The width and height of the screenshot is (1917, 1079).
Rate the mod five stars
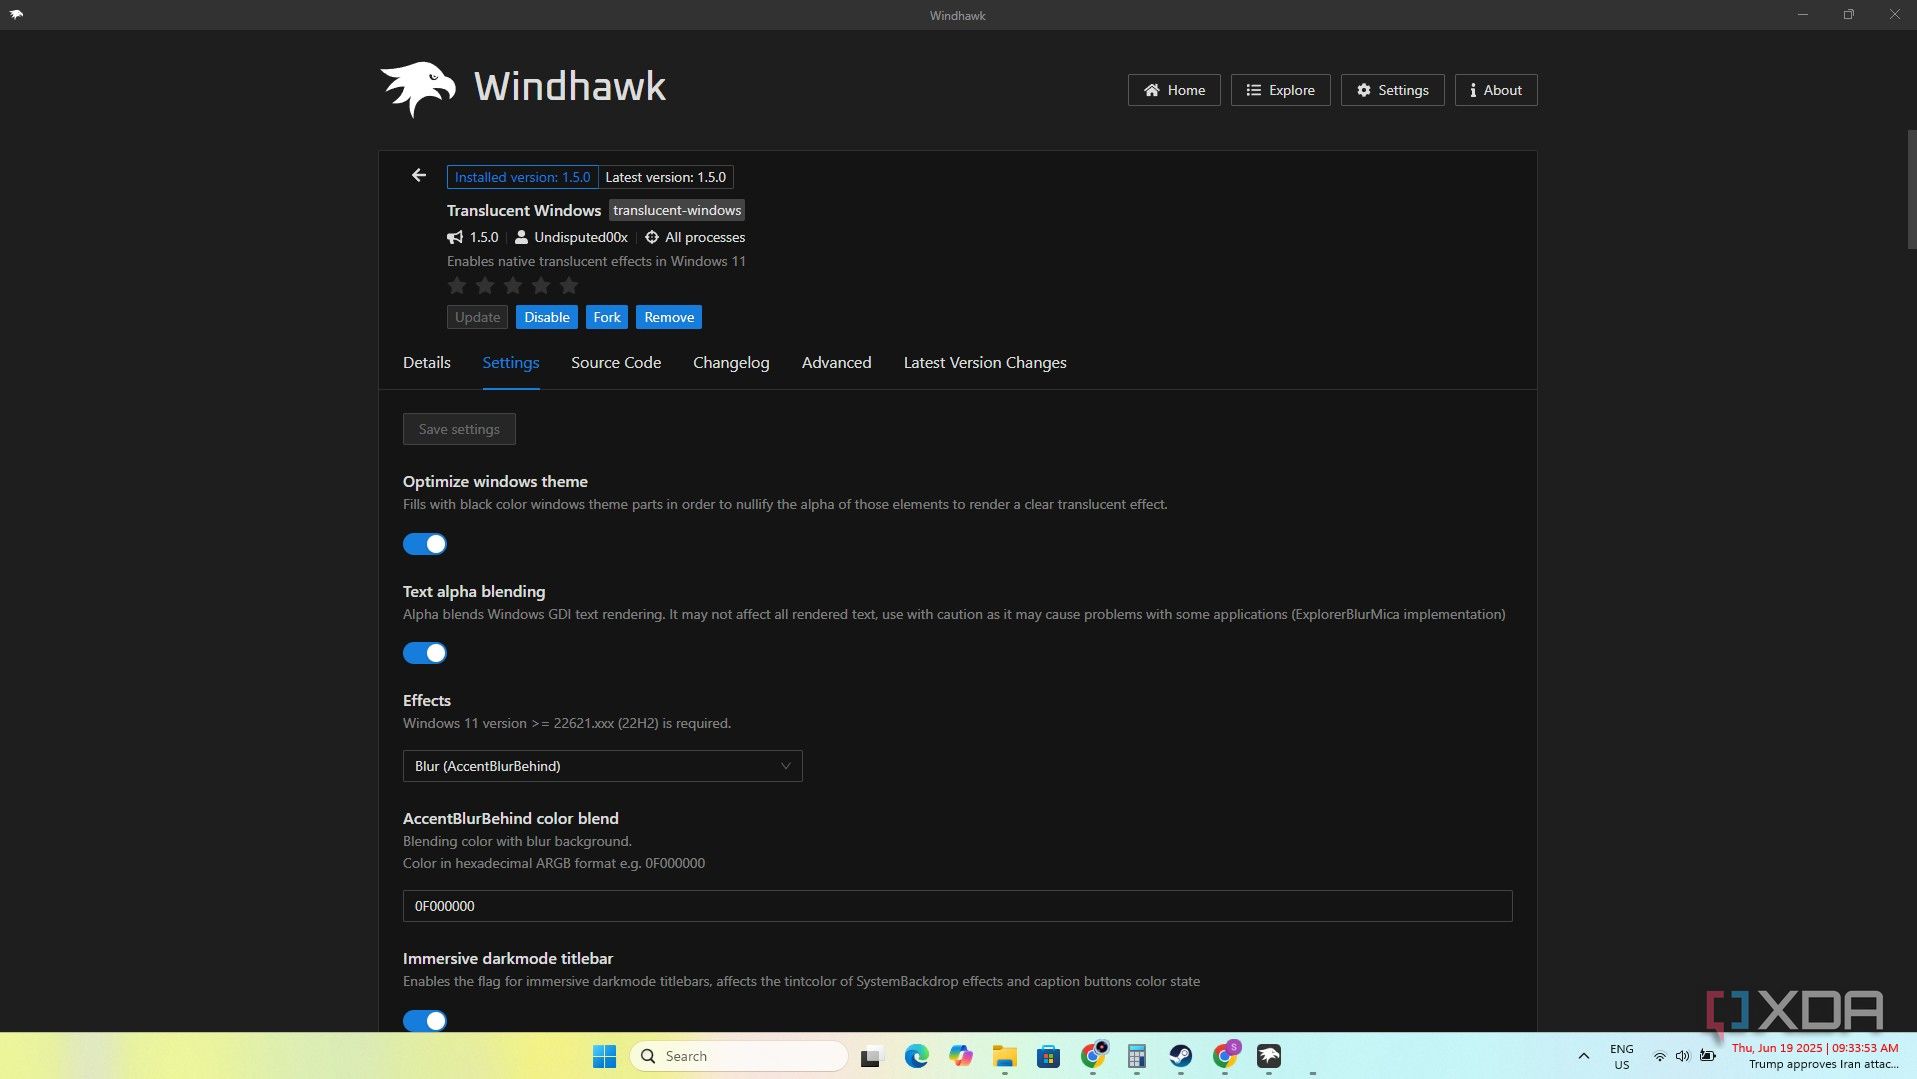(569, 286)
